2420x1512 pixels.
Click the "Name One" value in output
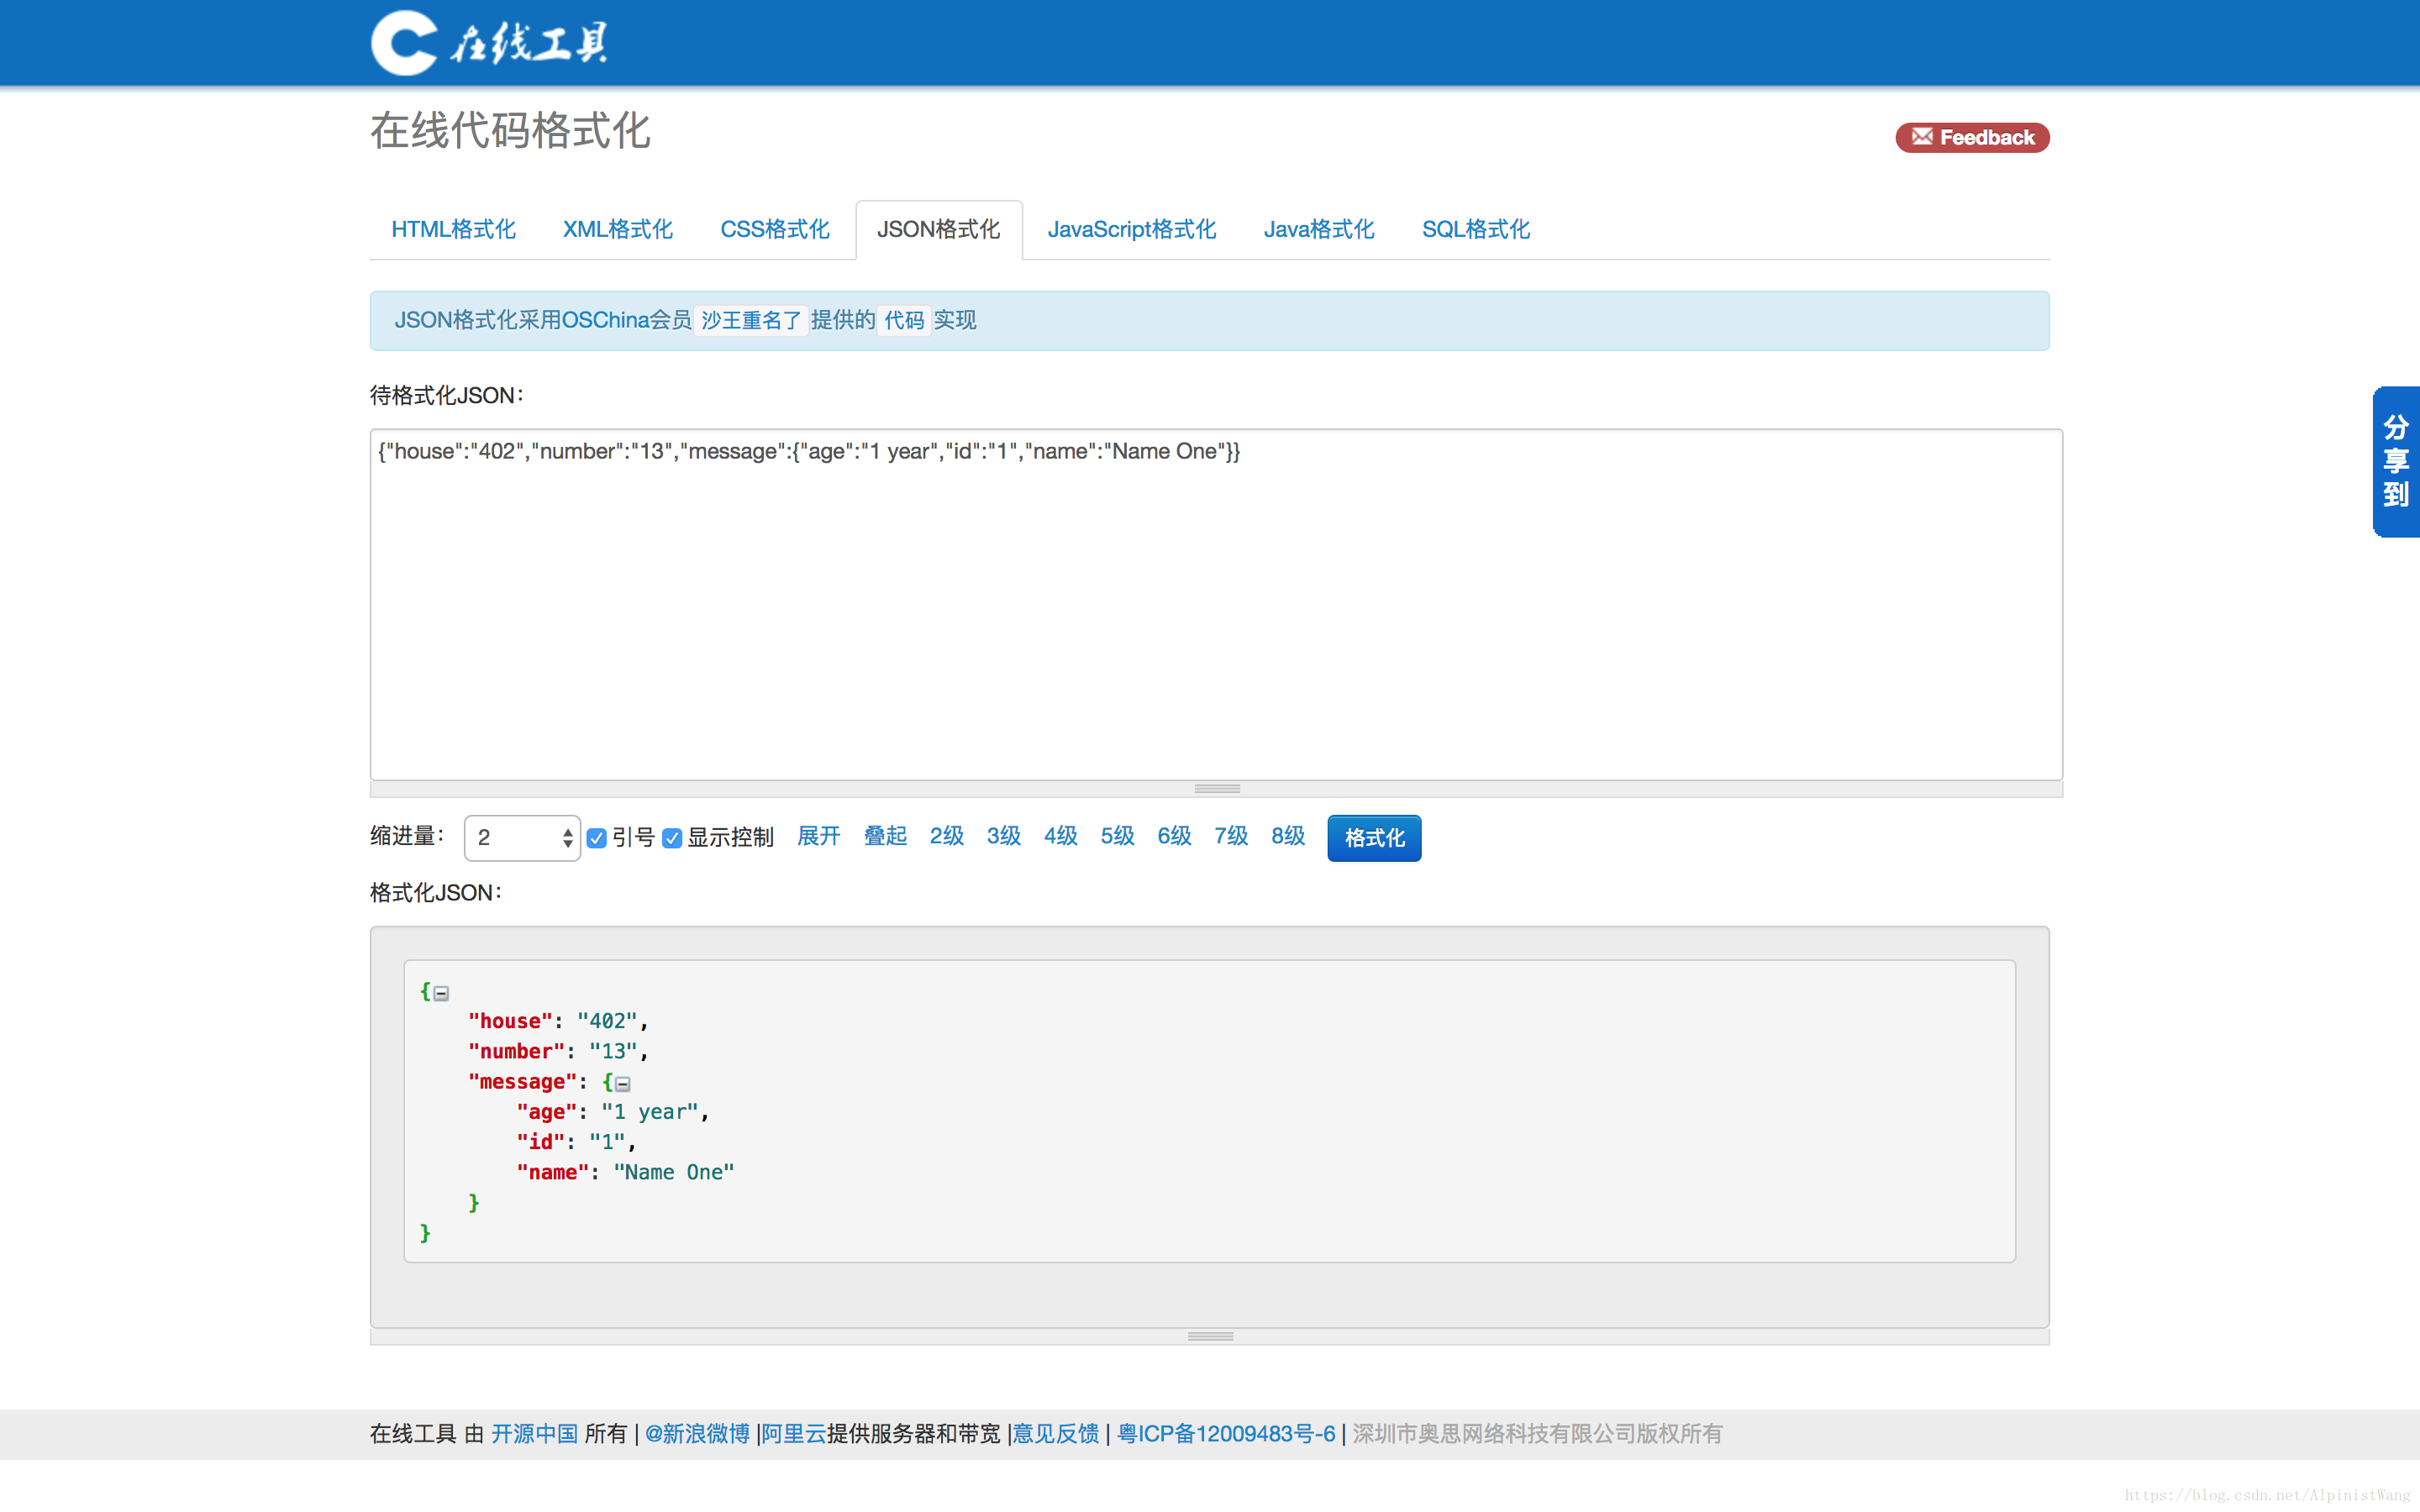[x=674, y=1173]
